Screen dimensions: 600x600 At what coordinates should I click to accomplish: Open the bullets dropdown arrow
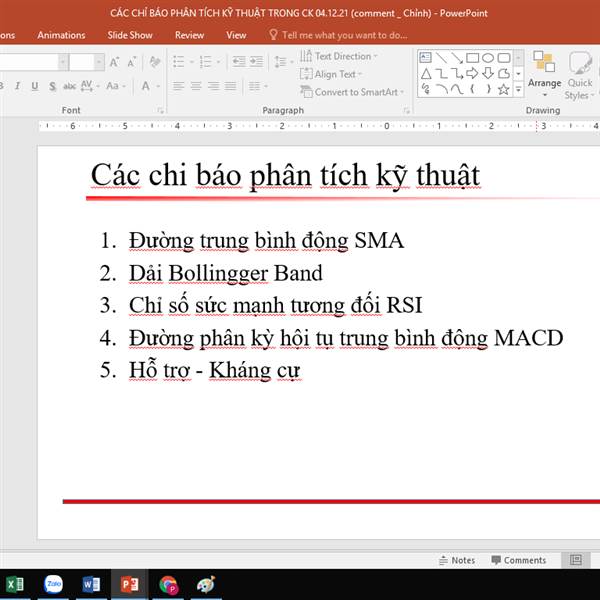point(192,62)
